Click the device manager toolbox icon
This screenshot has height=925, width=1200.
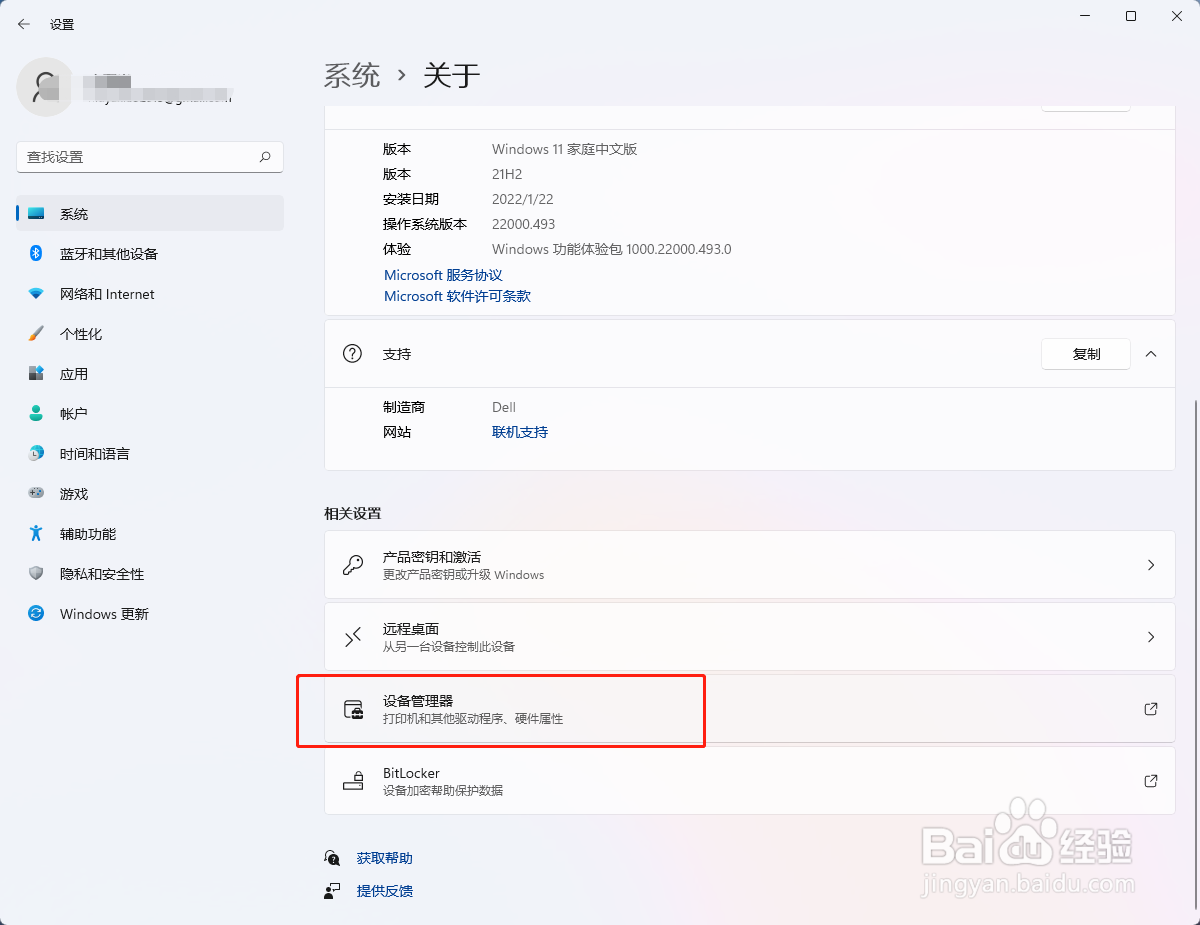[353, 709]
